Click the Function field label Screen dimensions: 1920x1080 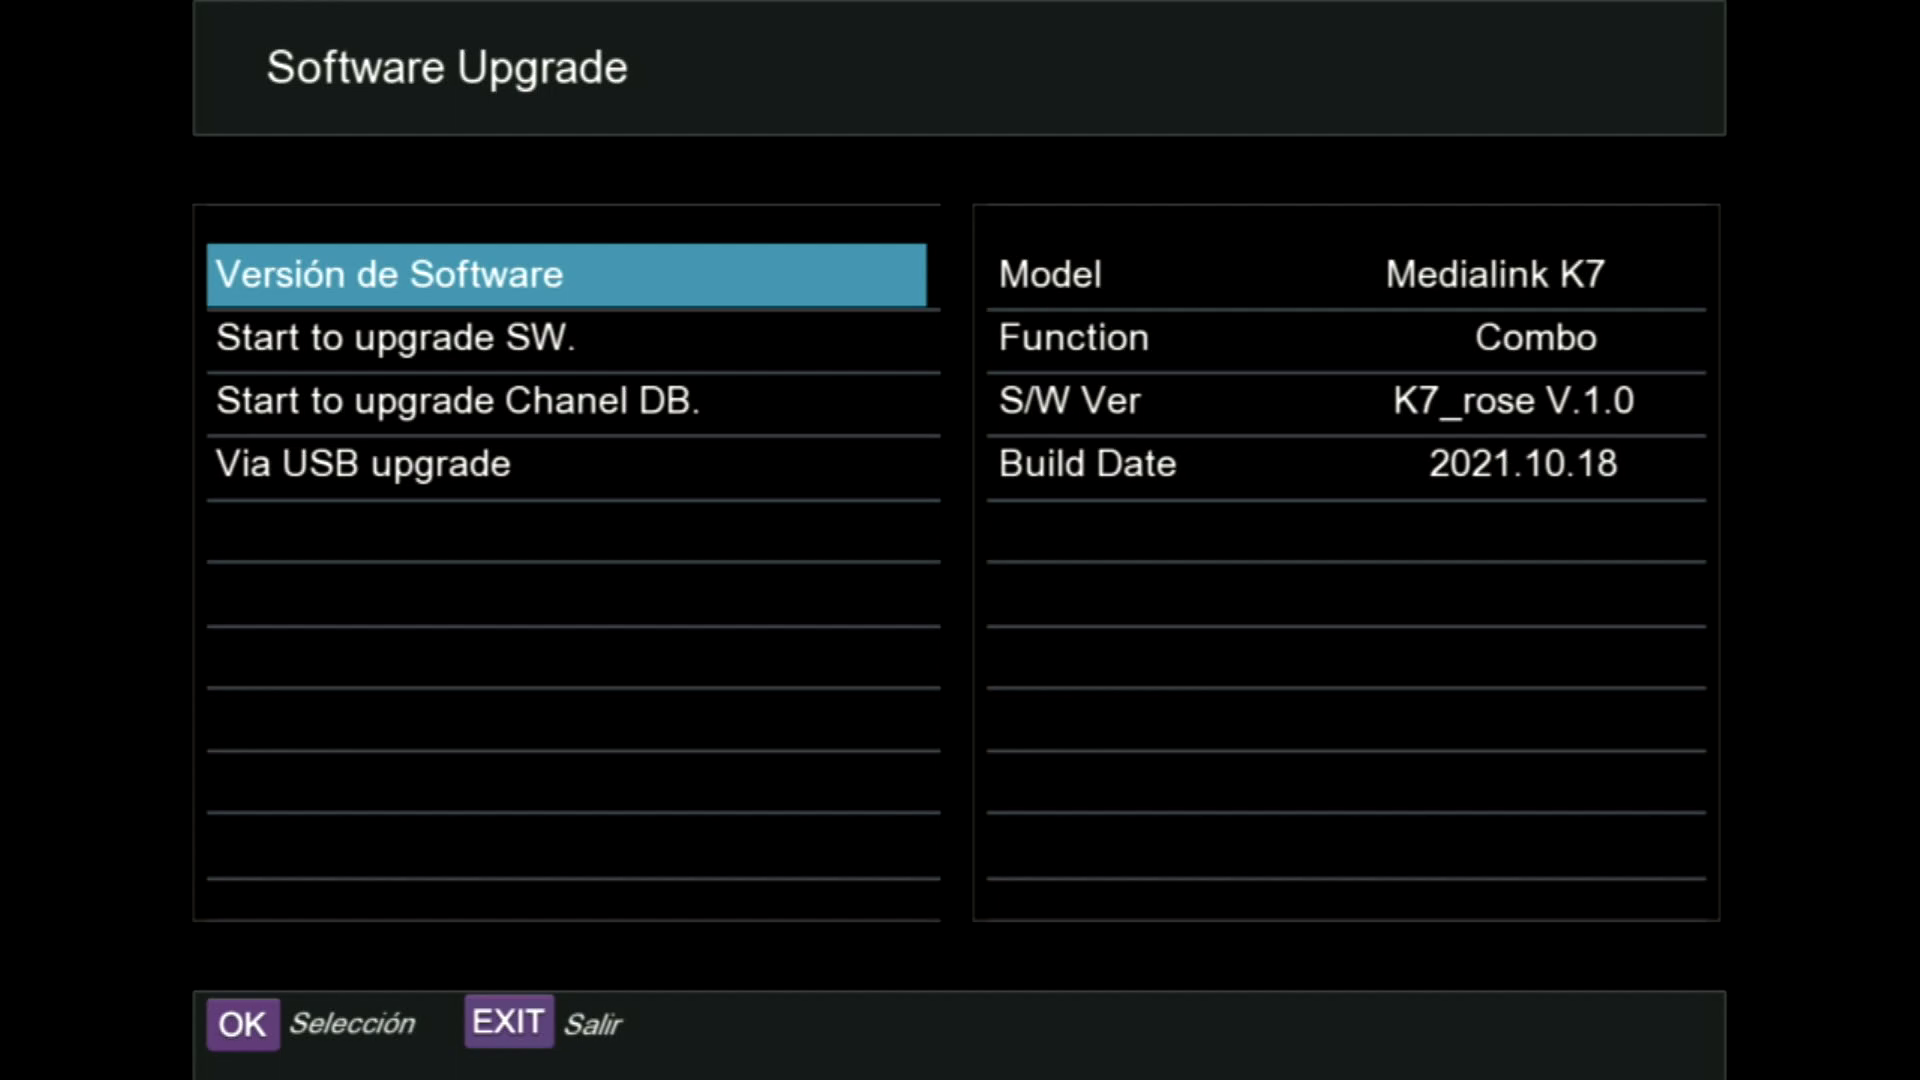click(x=1073, y=338)
